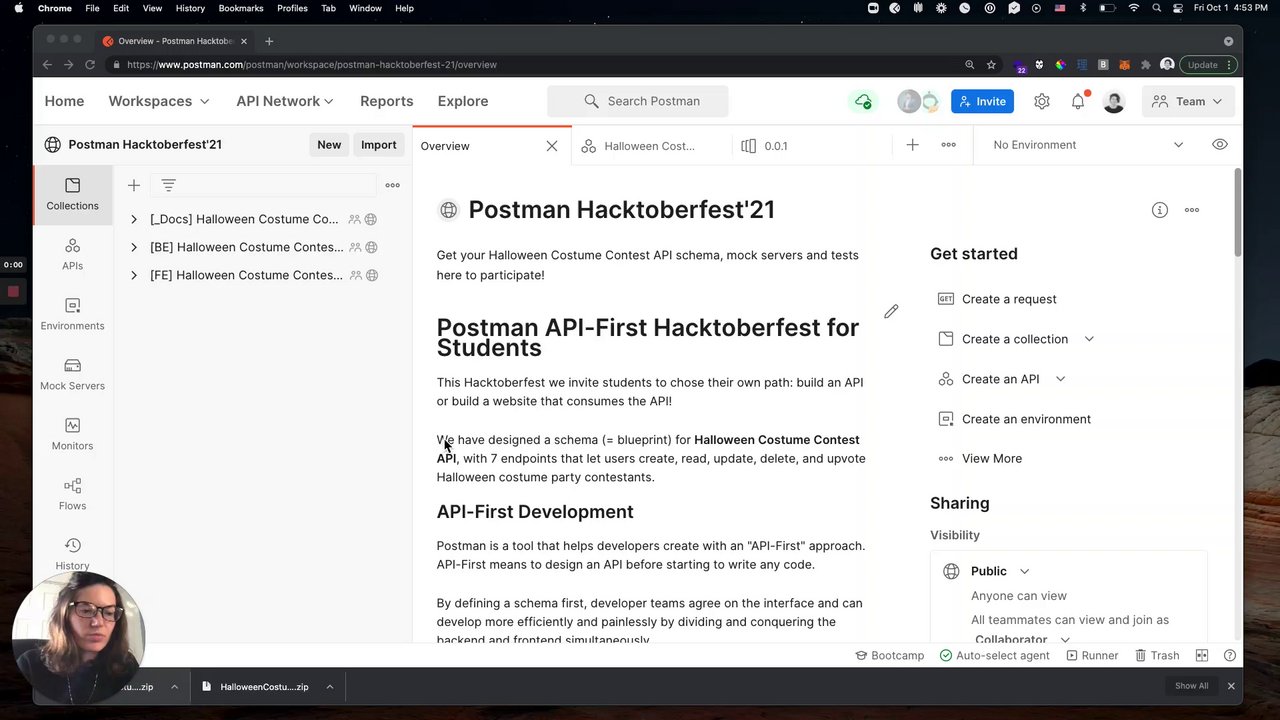Open the Mock Servers sidebar panel
Image resolution: width=1280 pixels, height=720 pixels.
(72, 374)
